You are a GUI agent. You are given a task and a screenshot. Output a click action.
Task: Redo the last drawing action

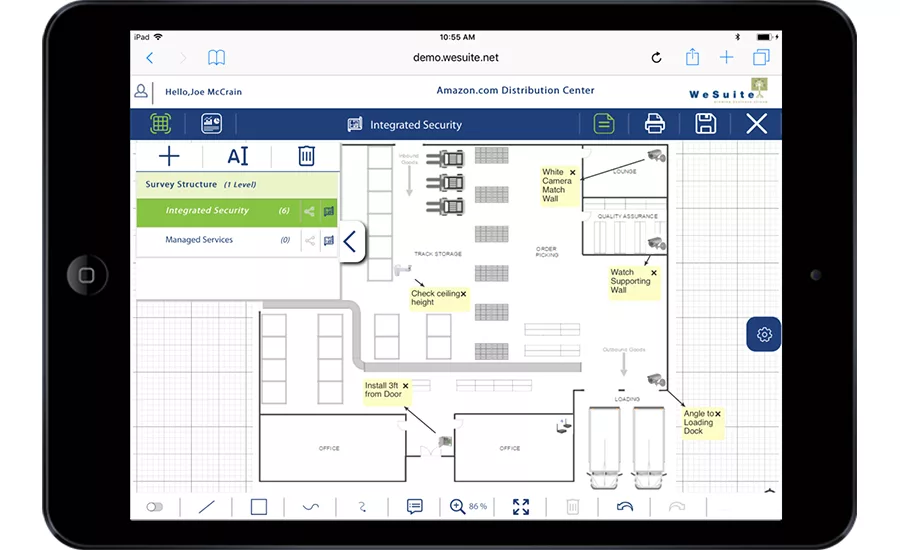click(x=677, y=506)
